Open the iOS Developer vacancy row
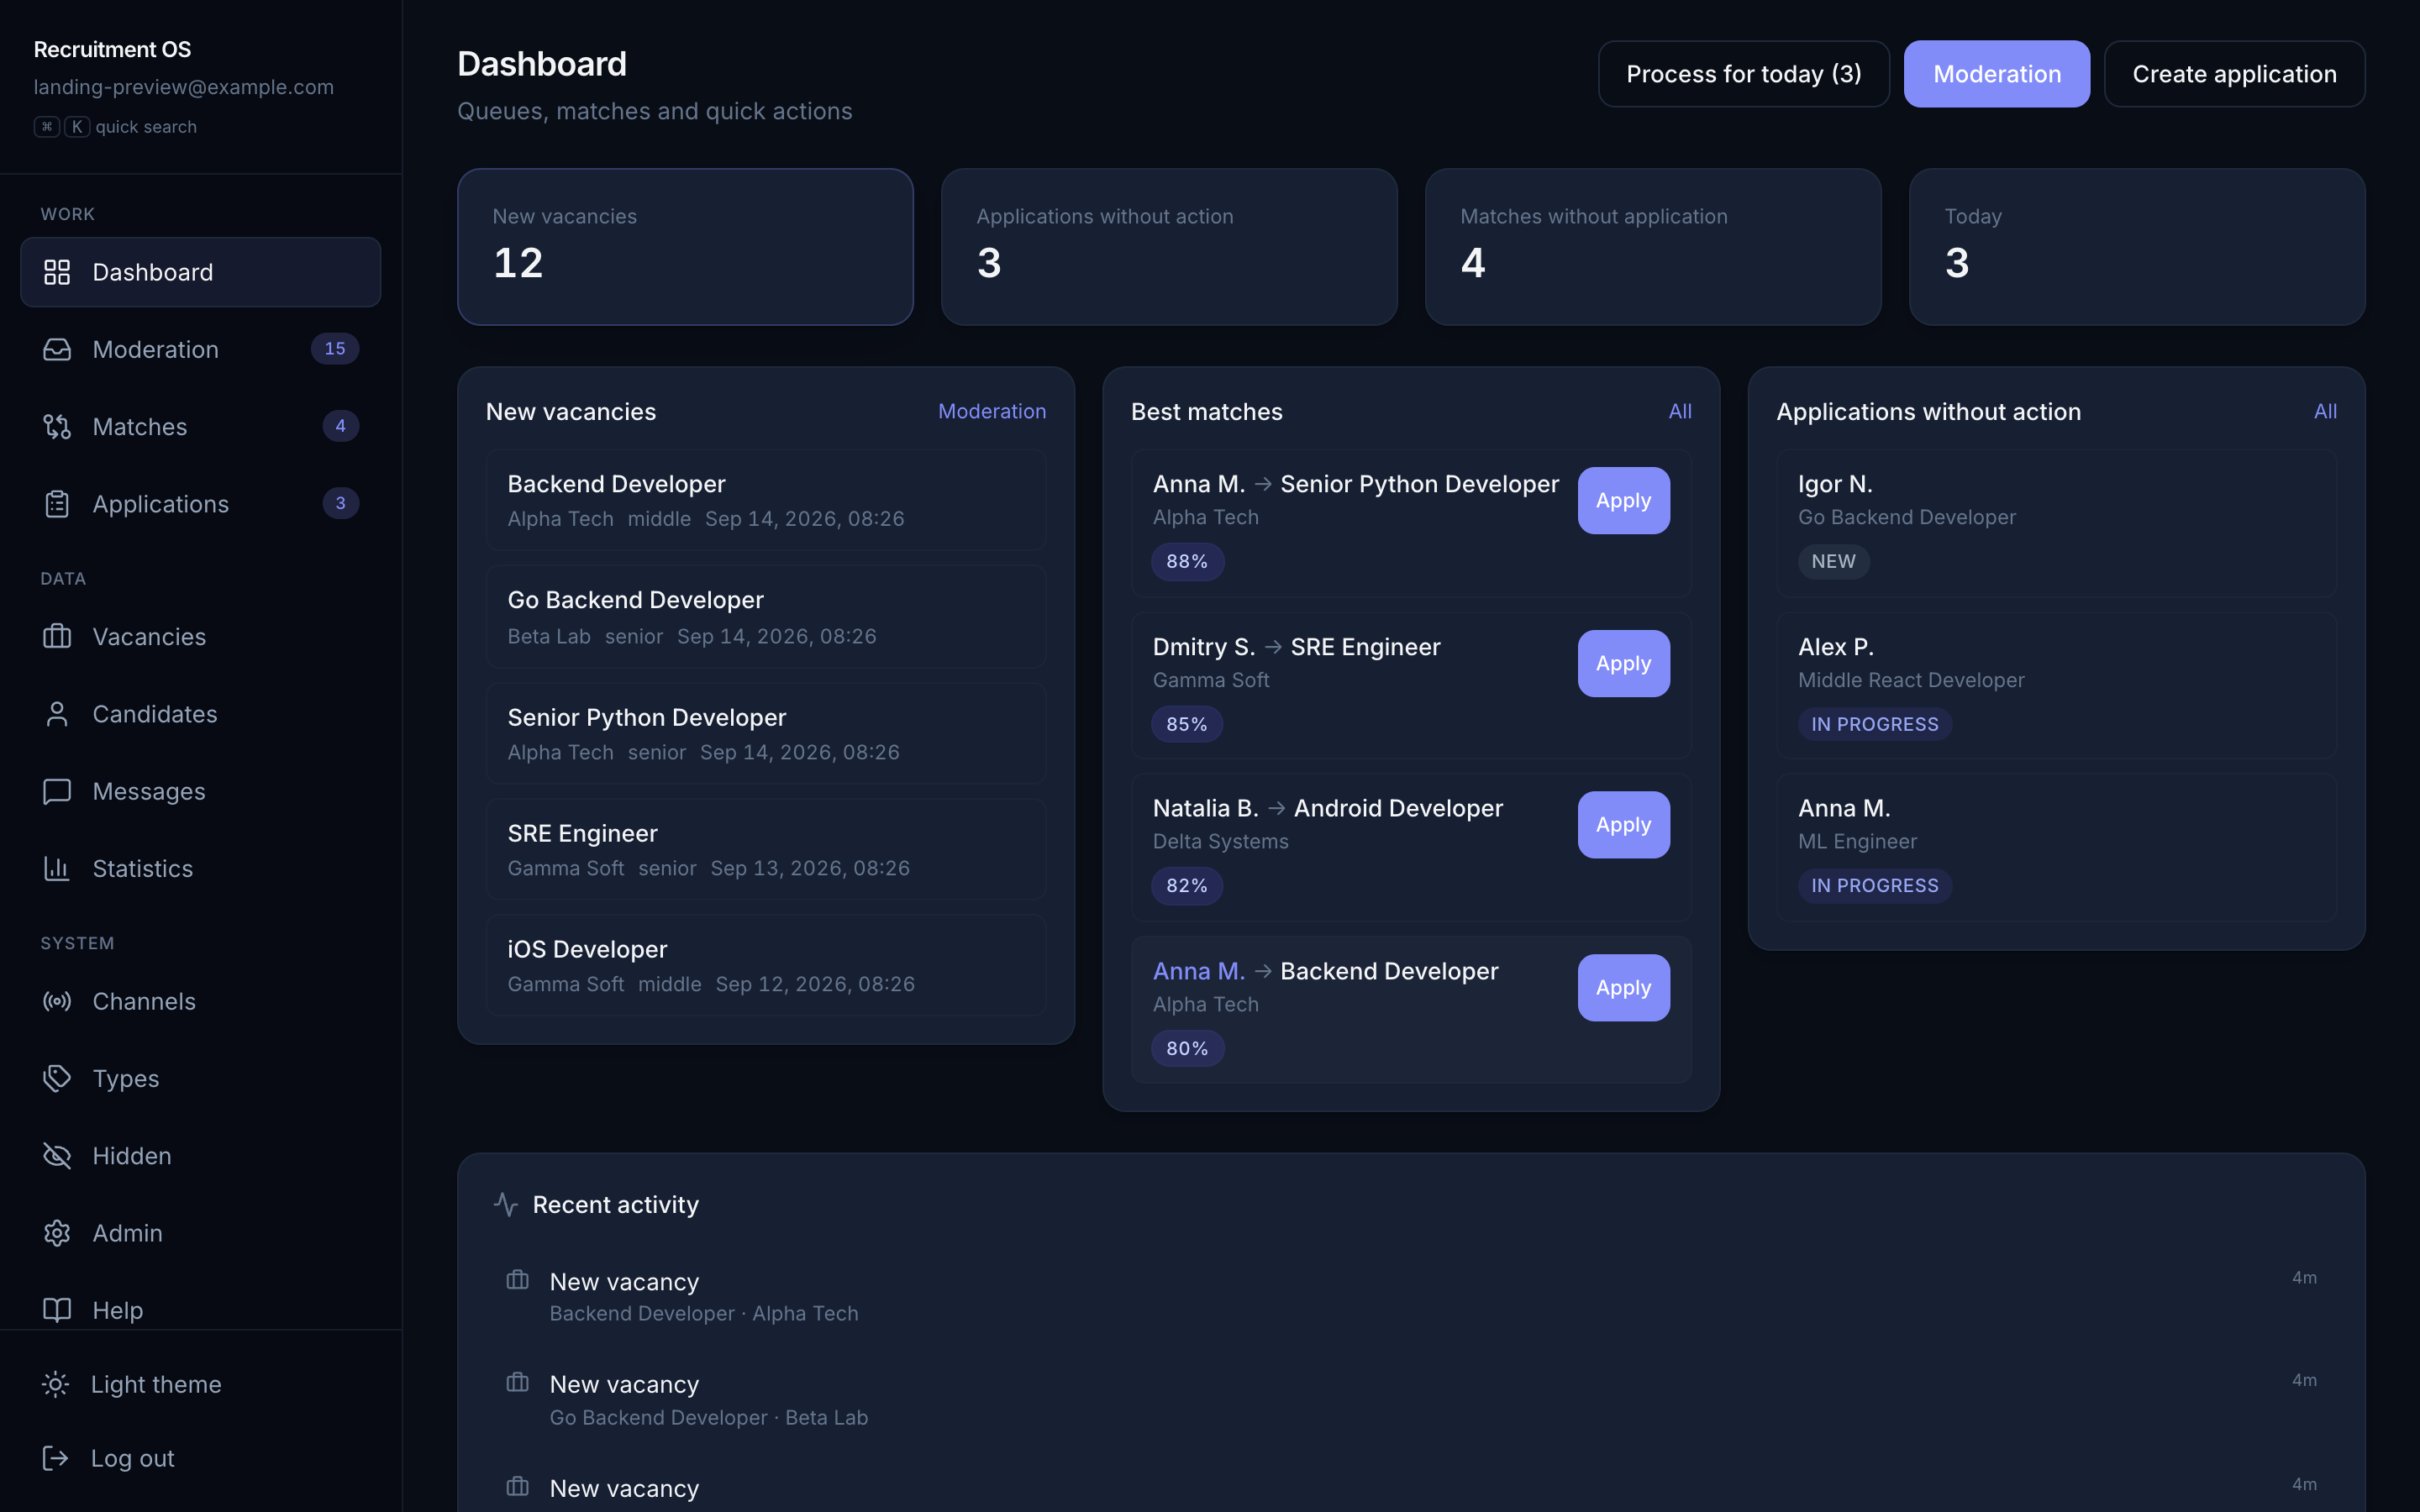This screenshot has height=1512, width=2420. click(766, 966)
